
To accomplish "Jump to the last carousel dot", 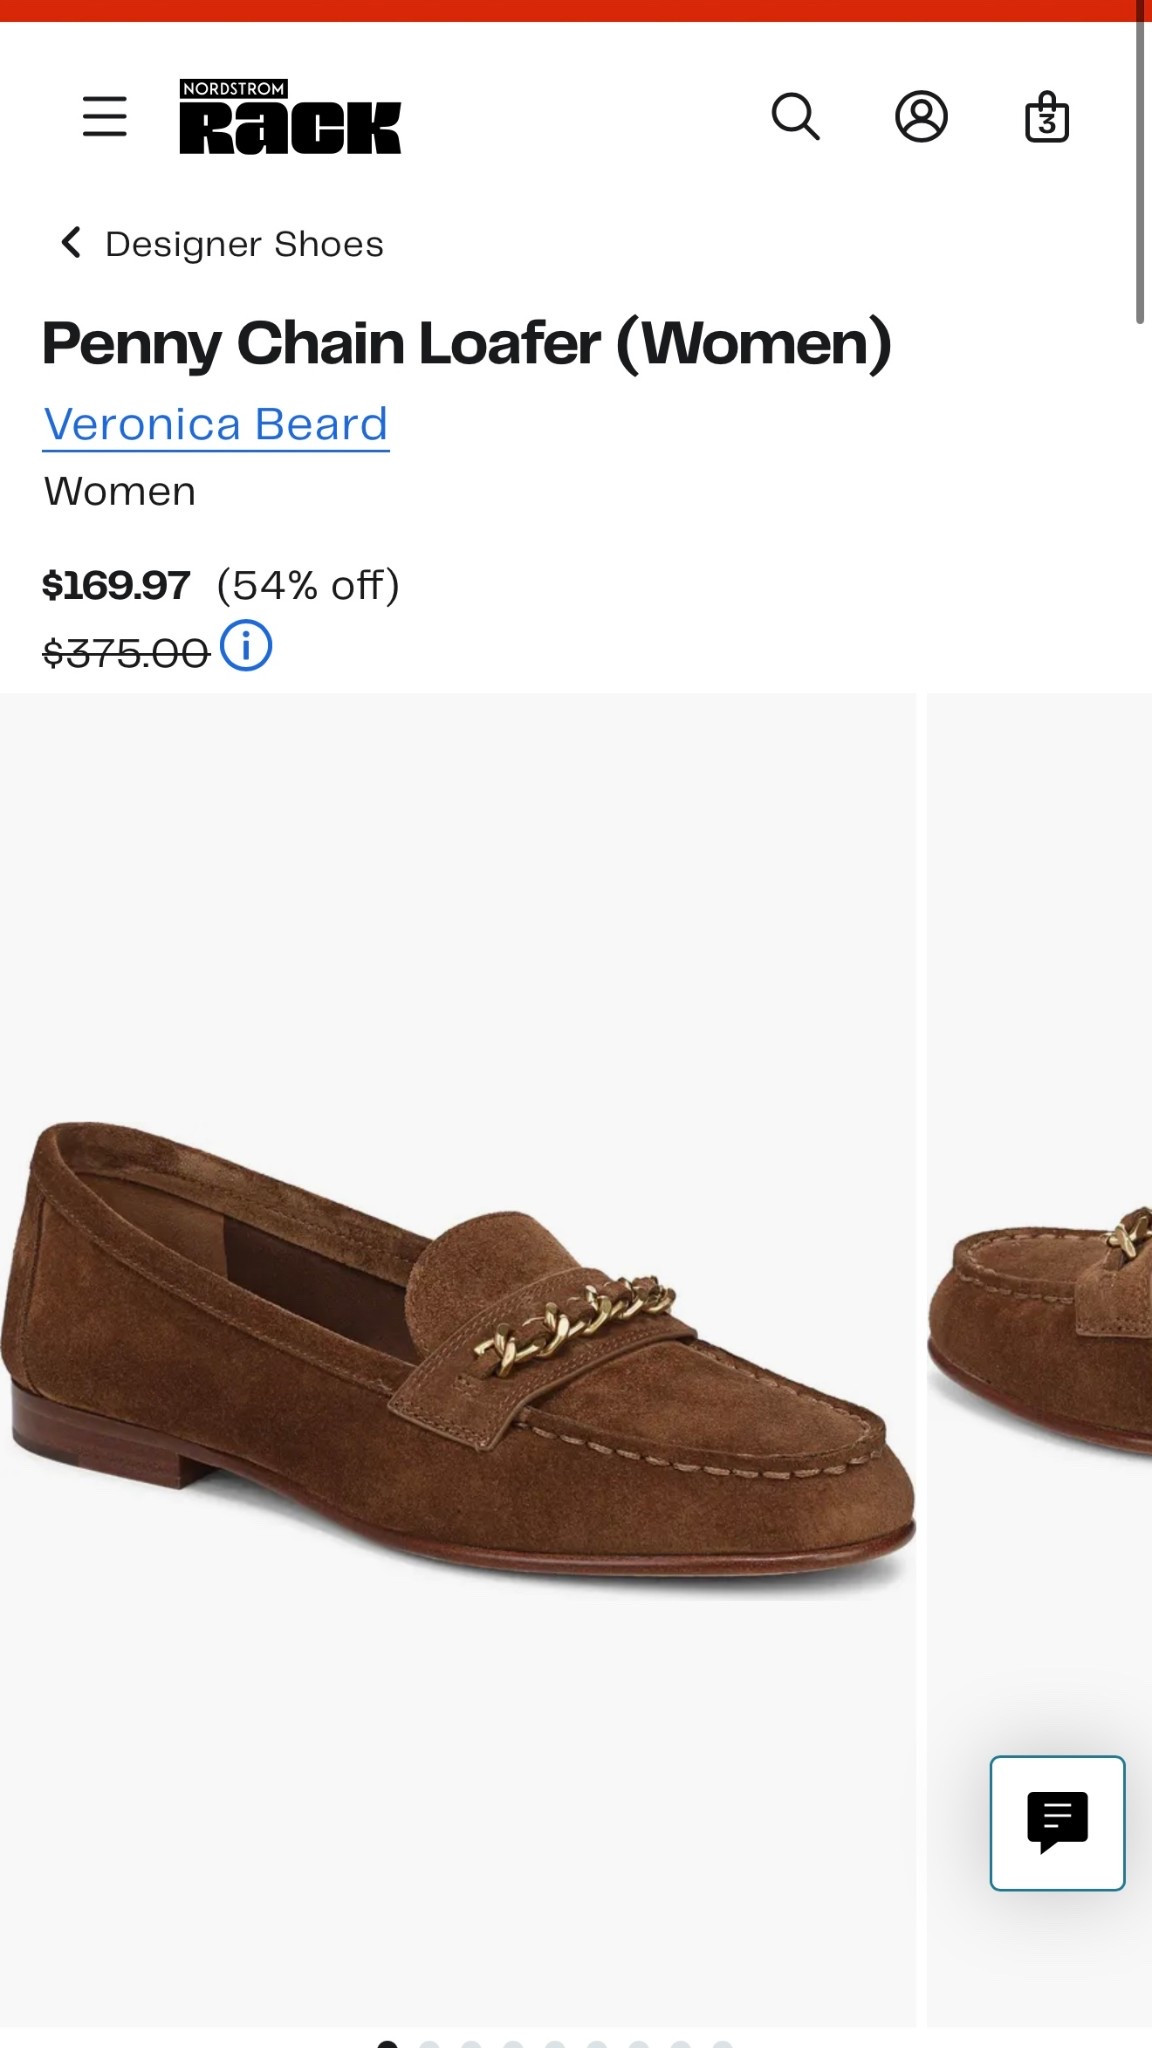I will (x=722, y=2044).
